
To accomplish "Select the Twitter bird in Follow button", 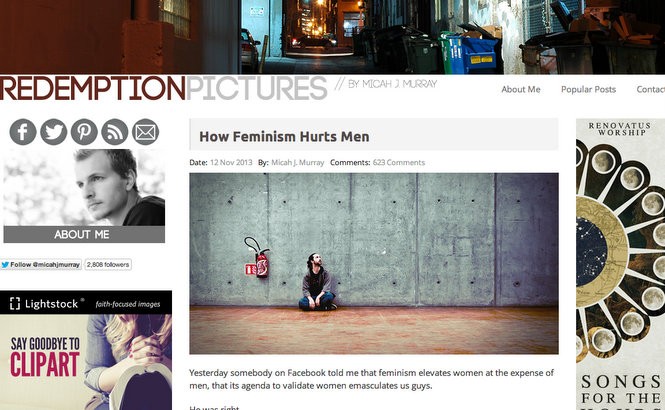I will [5, 265].
